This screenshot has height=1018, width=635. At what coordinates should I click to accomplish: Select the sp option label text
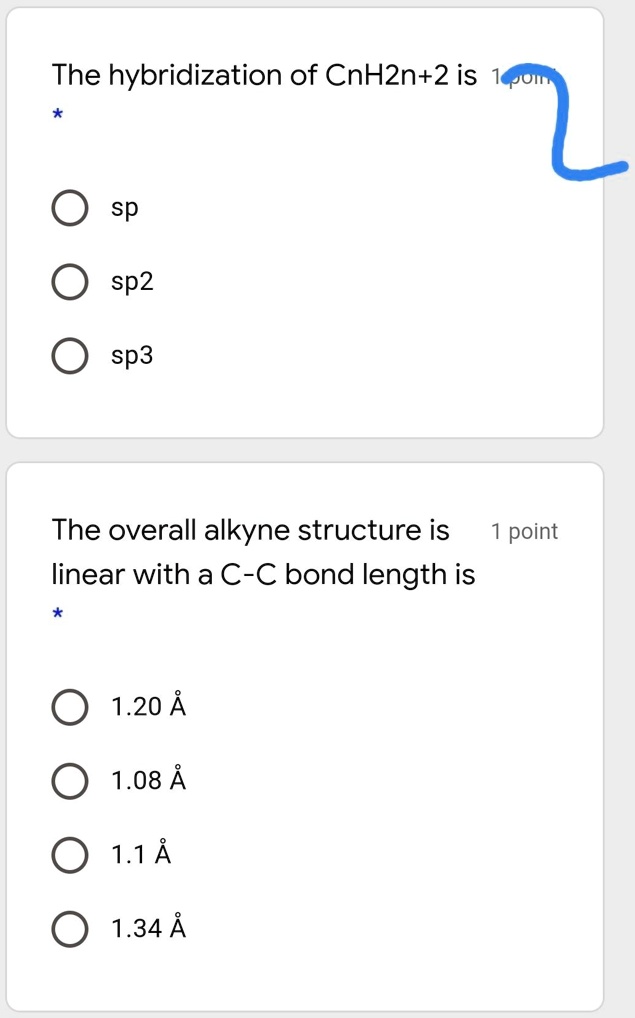click(x=126, y=208)
